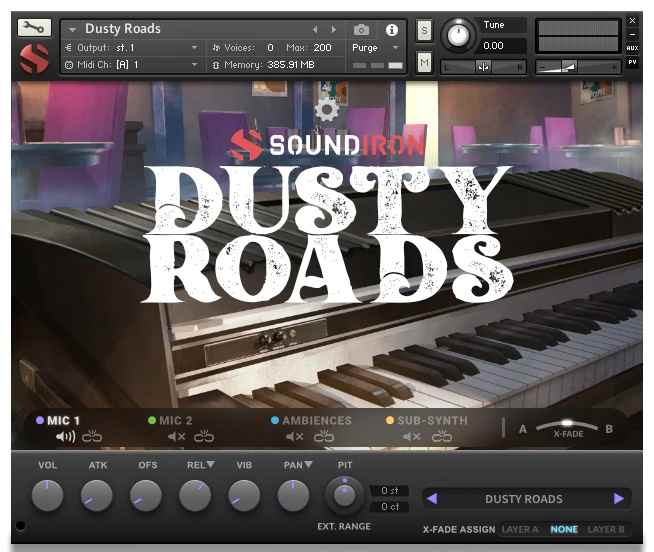Set X-Fade assign to NONE
The height and width of the screenshot is (552, 654).
point(564,530)
